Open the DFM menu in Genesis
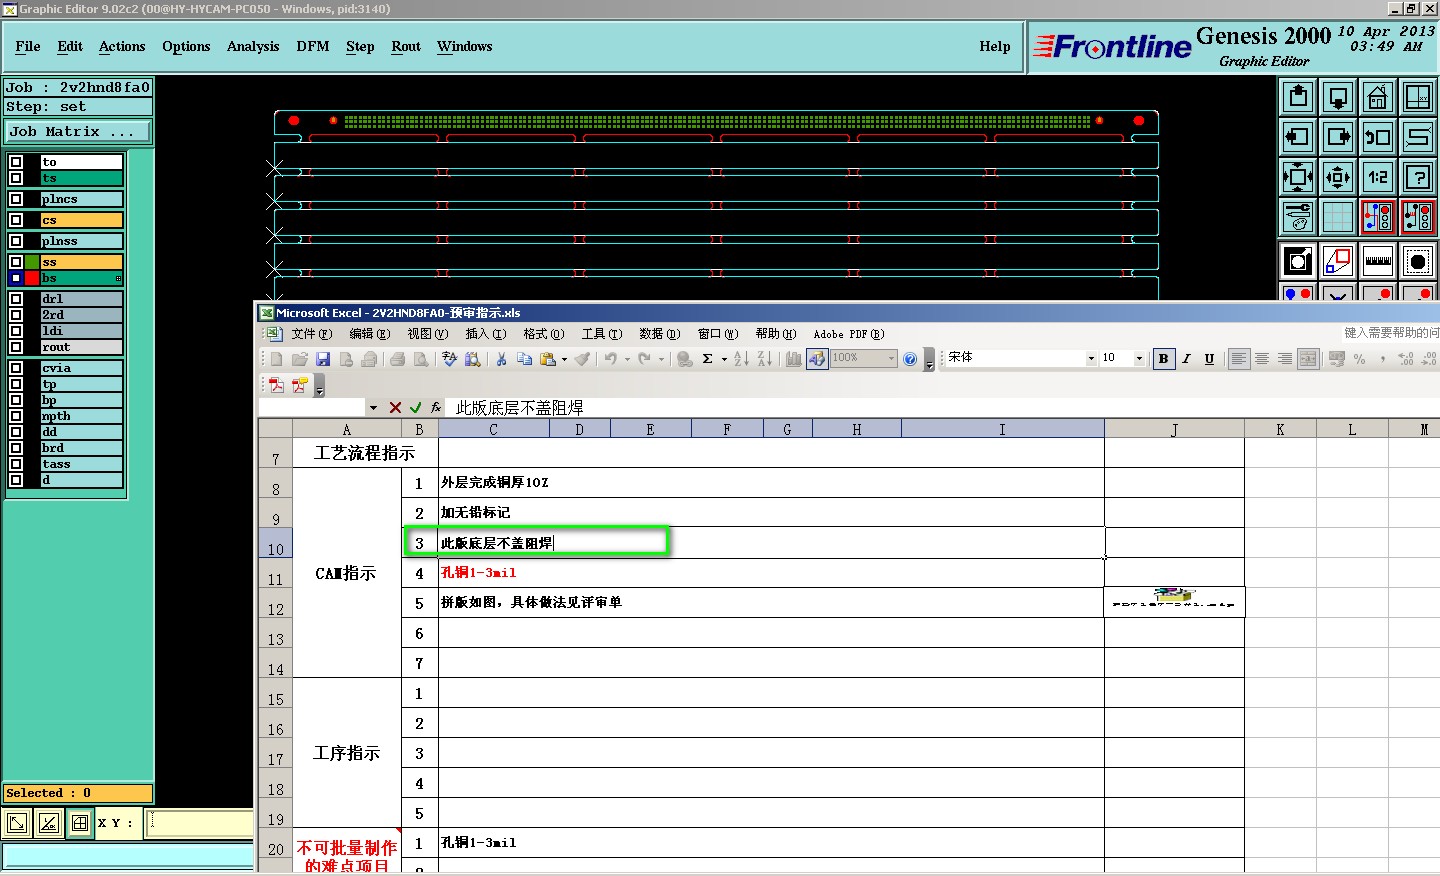Viewport: 1440px width, 876px height. point(313,47)
